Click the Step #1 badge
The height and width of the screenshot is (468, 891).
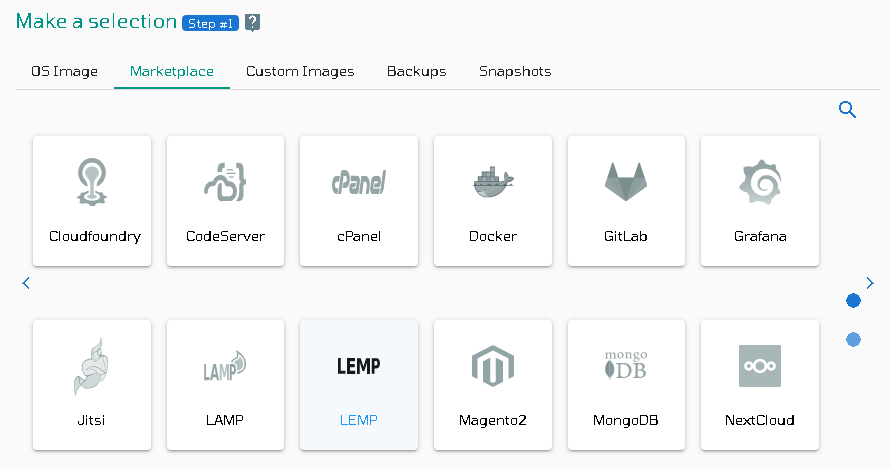pyautogui.click(x=210, y=23)
